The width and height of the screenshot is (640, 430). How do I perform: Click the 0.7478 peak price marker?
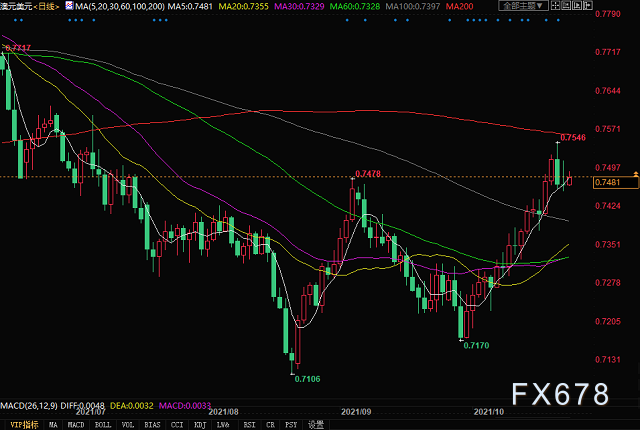(x=368, y=174)
